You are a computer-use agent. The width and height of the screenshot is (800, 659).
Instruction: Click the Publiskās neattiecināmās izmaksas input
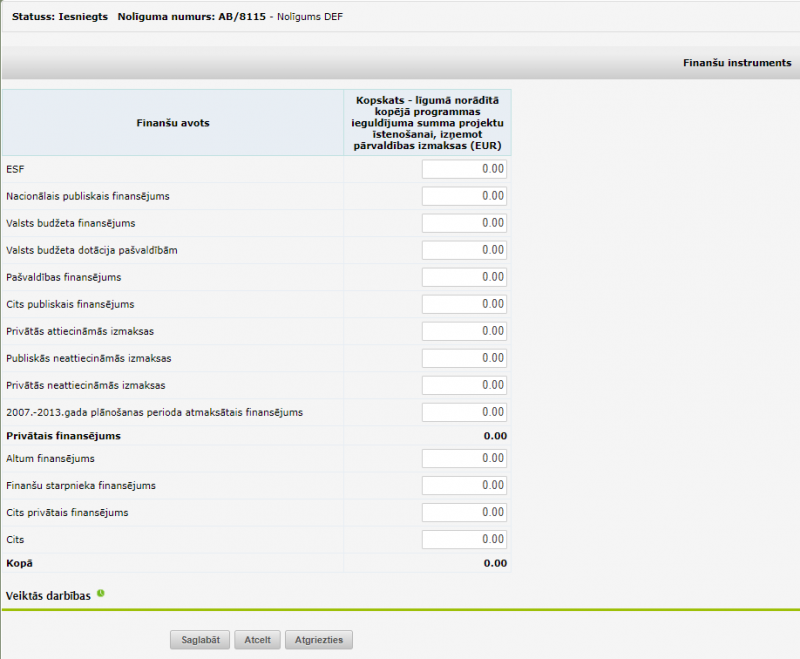pyautogui.click(x=464, y=358)
